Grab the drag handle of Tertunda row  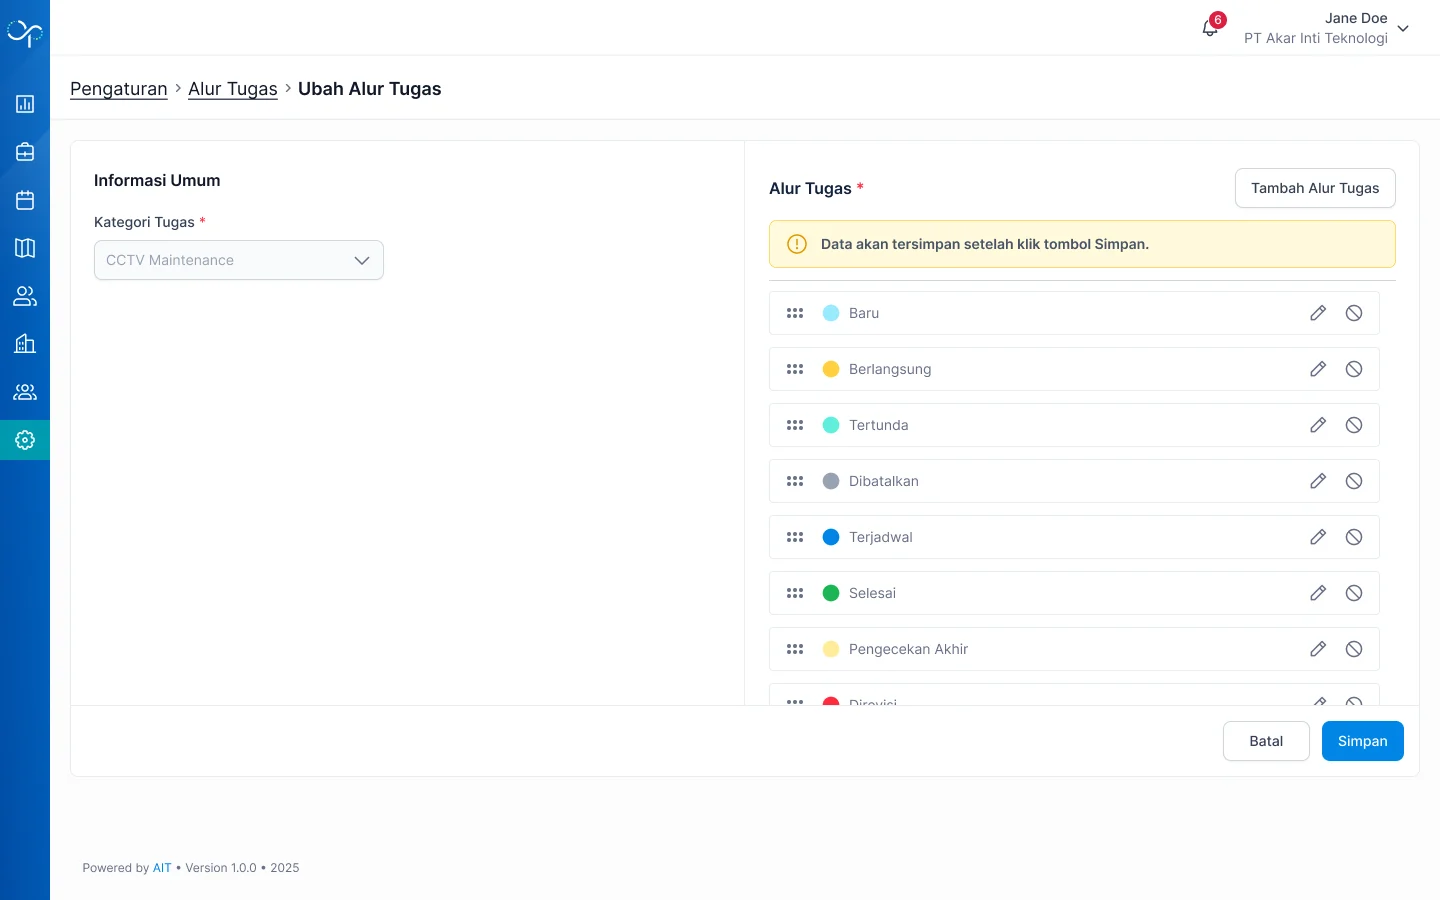(x=795, y=425)
